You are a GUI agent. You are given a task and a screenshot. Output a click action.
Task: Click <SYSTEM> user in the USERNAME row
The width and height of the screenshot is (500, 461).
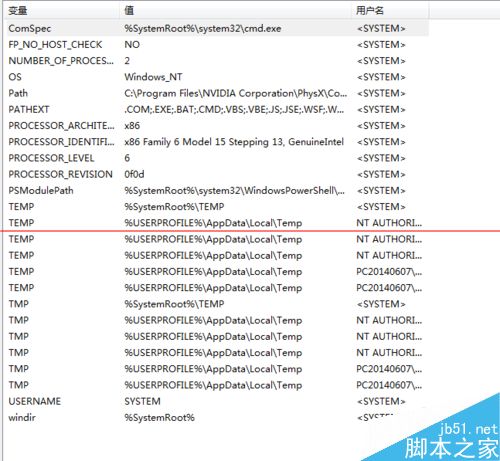(x=381, y=401)
